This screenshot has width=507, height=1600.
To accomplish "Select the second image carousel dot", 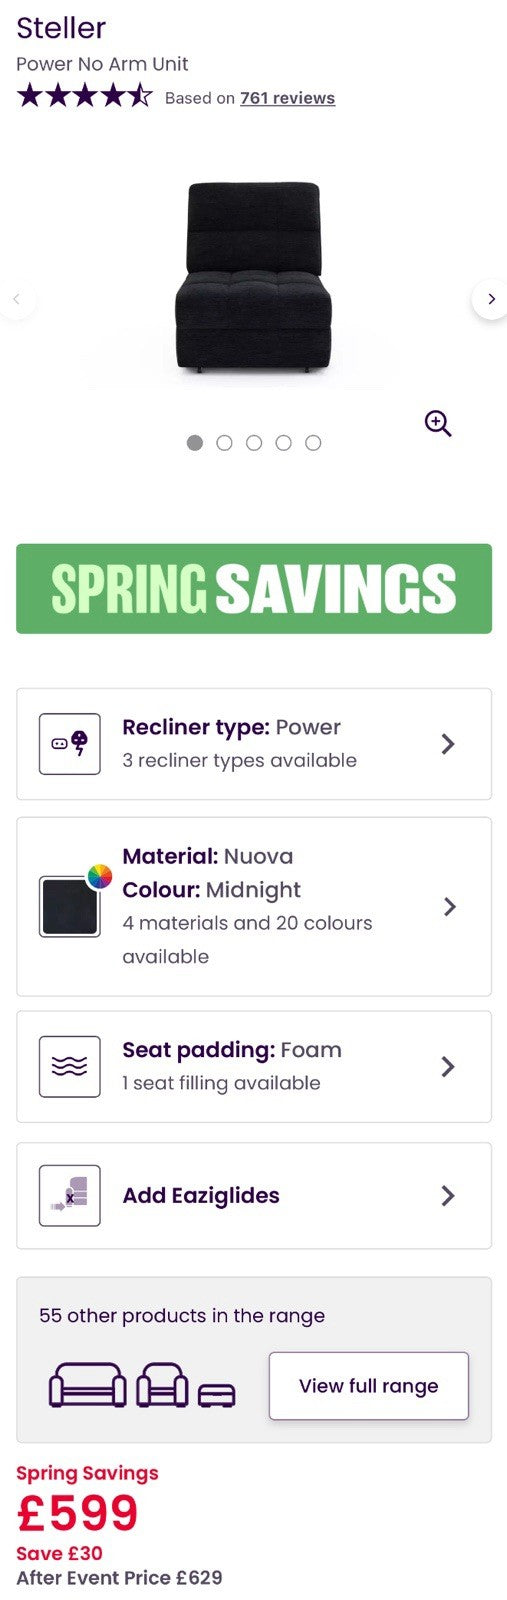I will click(224, 443).
